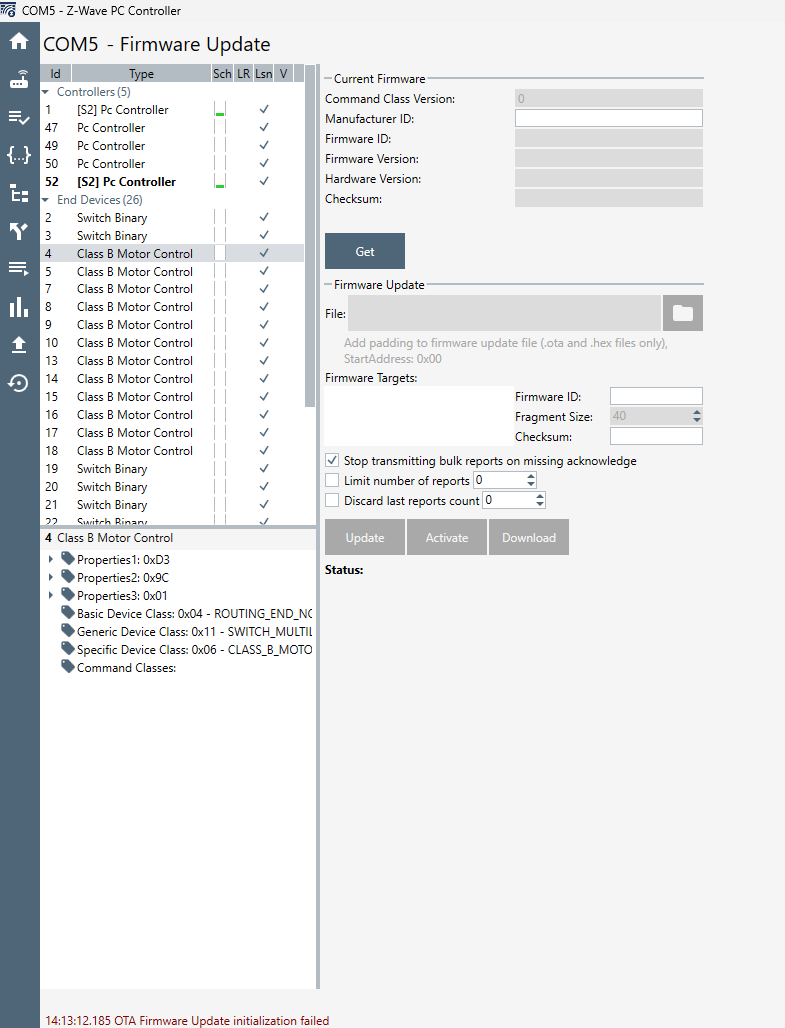Click the Limit number of reports value field

pyautogui.click(x=499, y=480)
